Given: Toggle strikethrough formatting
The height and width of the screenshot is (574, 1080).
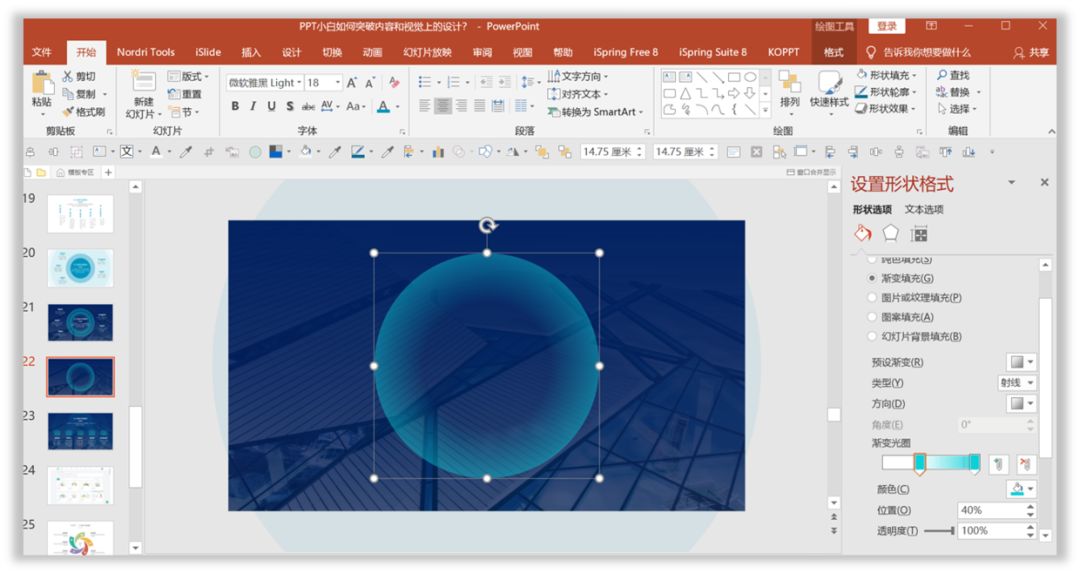Looking at the screenshot, I should [308, 106].
